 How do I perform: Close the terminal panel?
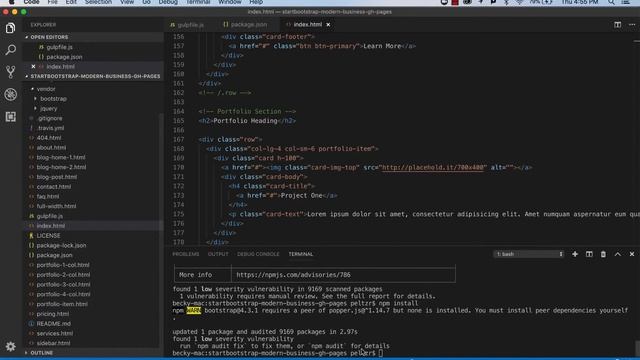pos(632,254)
